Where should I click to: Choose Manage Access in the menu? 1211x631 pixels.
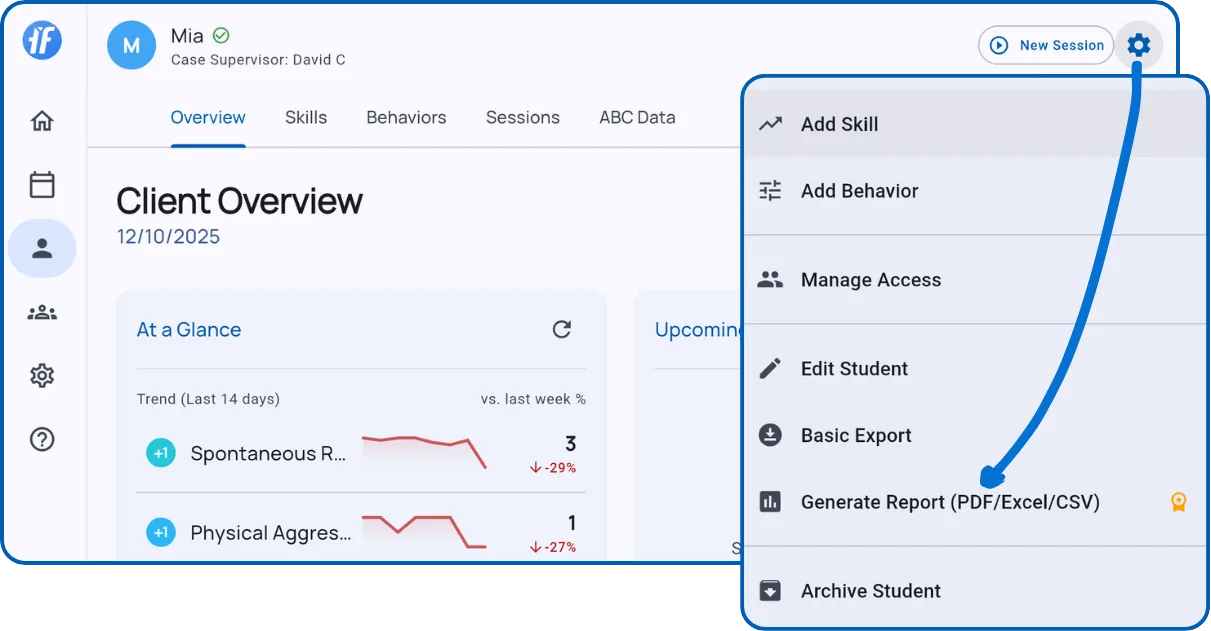(870, 280)
